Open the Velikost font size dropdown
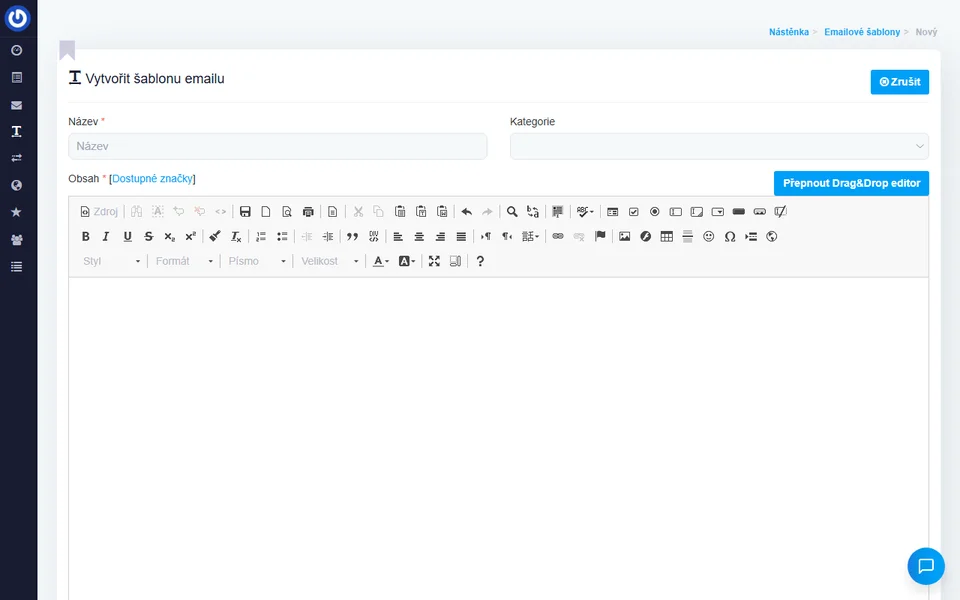The height and width of the screenshot is (600, 960). tap(330, 261)
